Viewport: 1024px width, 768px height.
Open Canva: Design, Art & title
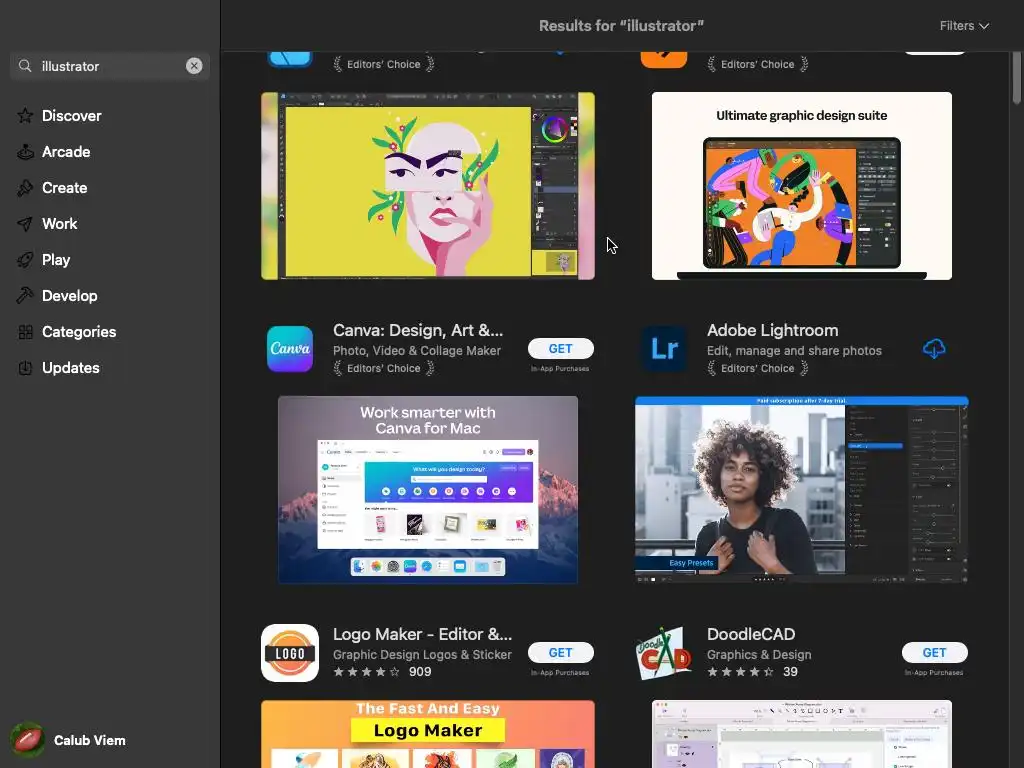click(x=418, y=330)
